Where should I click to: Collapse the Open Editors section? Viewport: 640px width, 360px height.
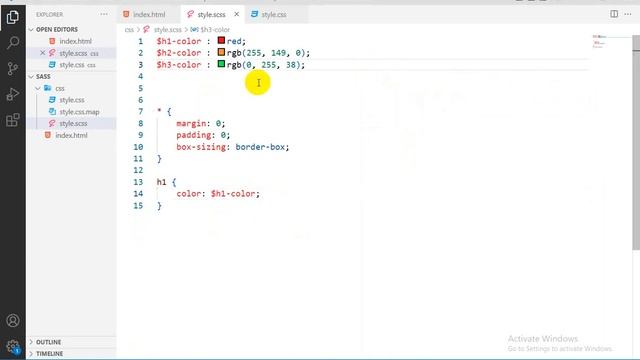coord(31,29)
